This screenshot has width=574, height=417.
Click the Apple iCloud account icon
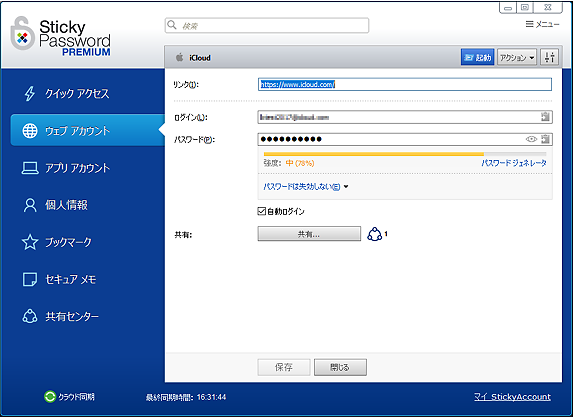(x=179, y=57)
